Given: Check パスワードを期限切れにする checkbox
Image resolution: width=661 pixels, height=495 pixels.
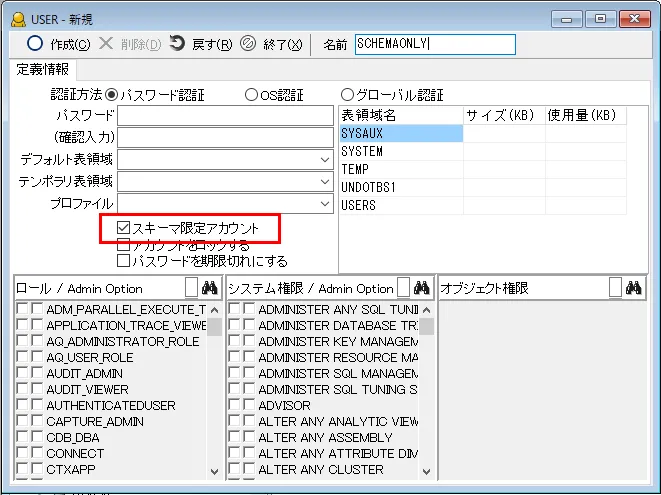Looking at the screenshot, I should (123, 261).
